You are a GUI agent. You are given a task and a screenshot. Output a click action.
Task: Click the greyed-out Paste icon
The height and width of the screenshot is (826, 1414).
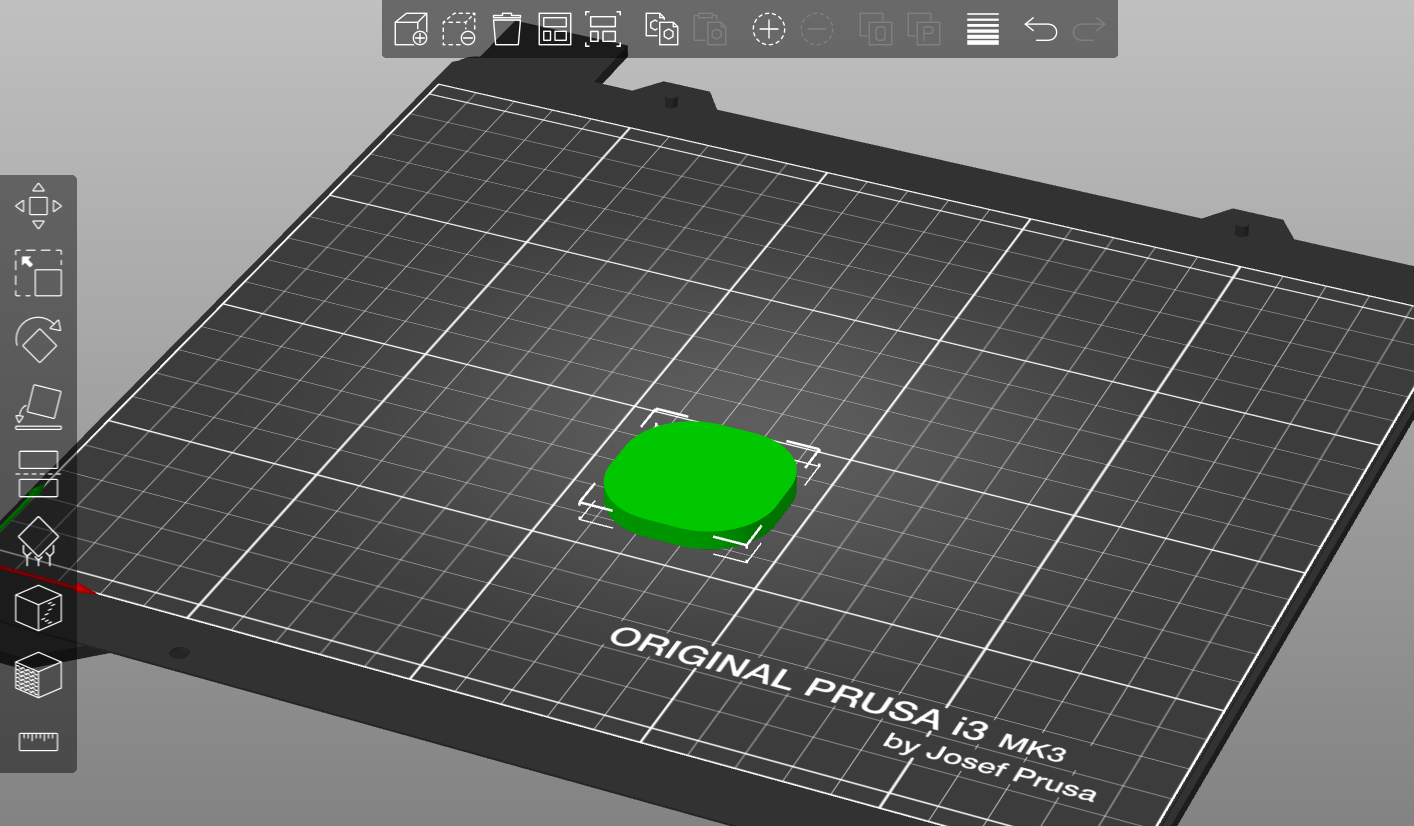tap(710, 29)
